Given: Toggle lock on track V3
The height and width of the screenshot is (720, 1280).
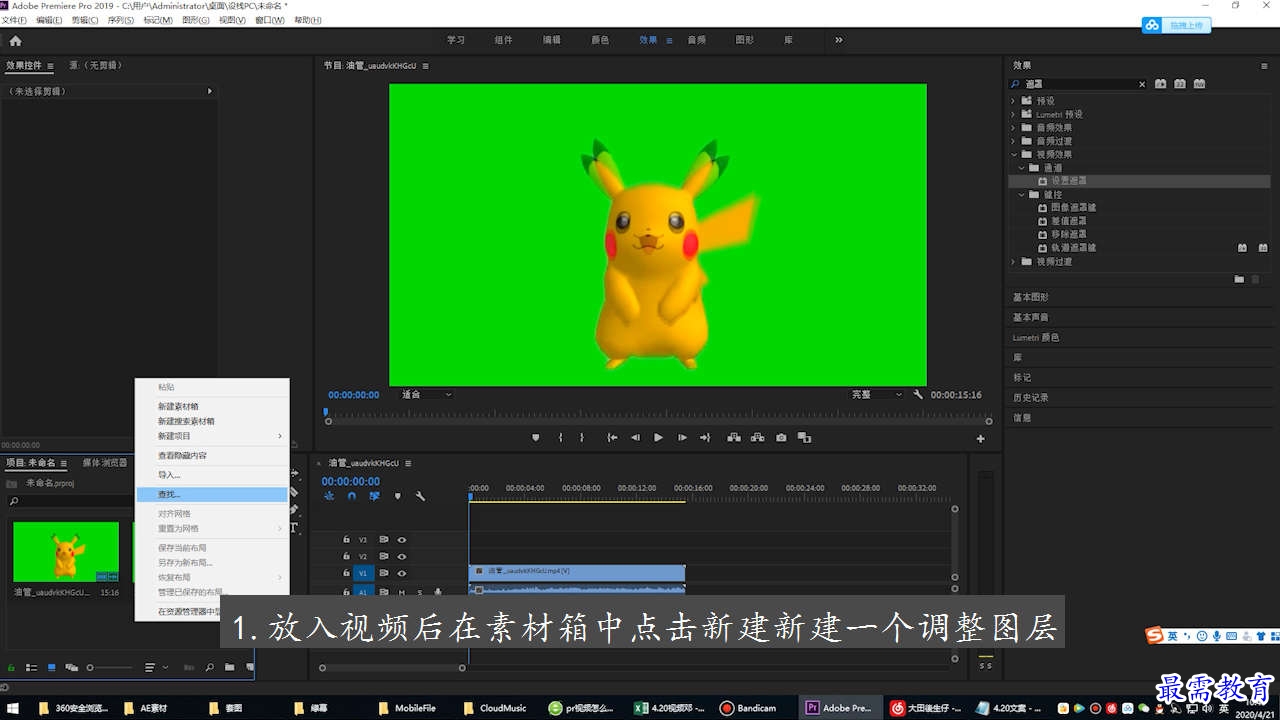Looking at the screenshot, I should (x=346, y=540).
